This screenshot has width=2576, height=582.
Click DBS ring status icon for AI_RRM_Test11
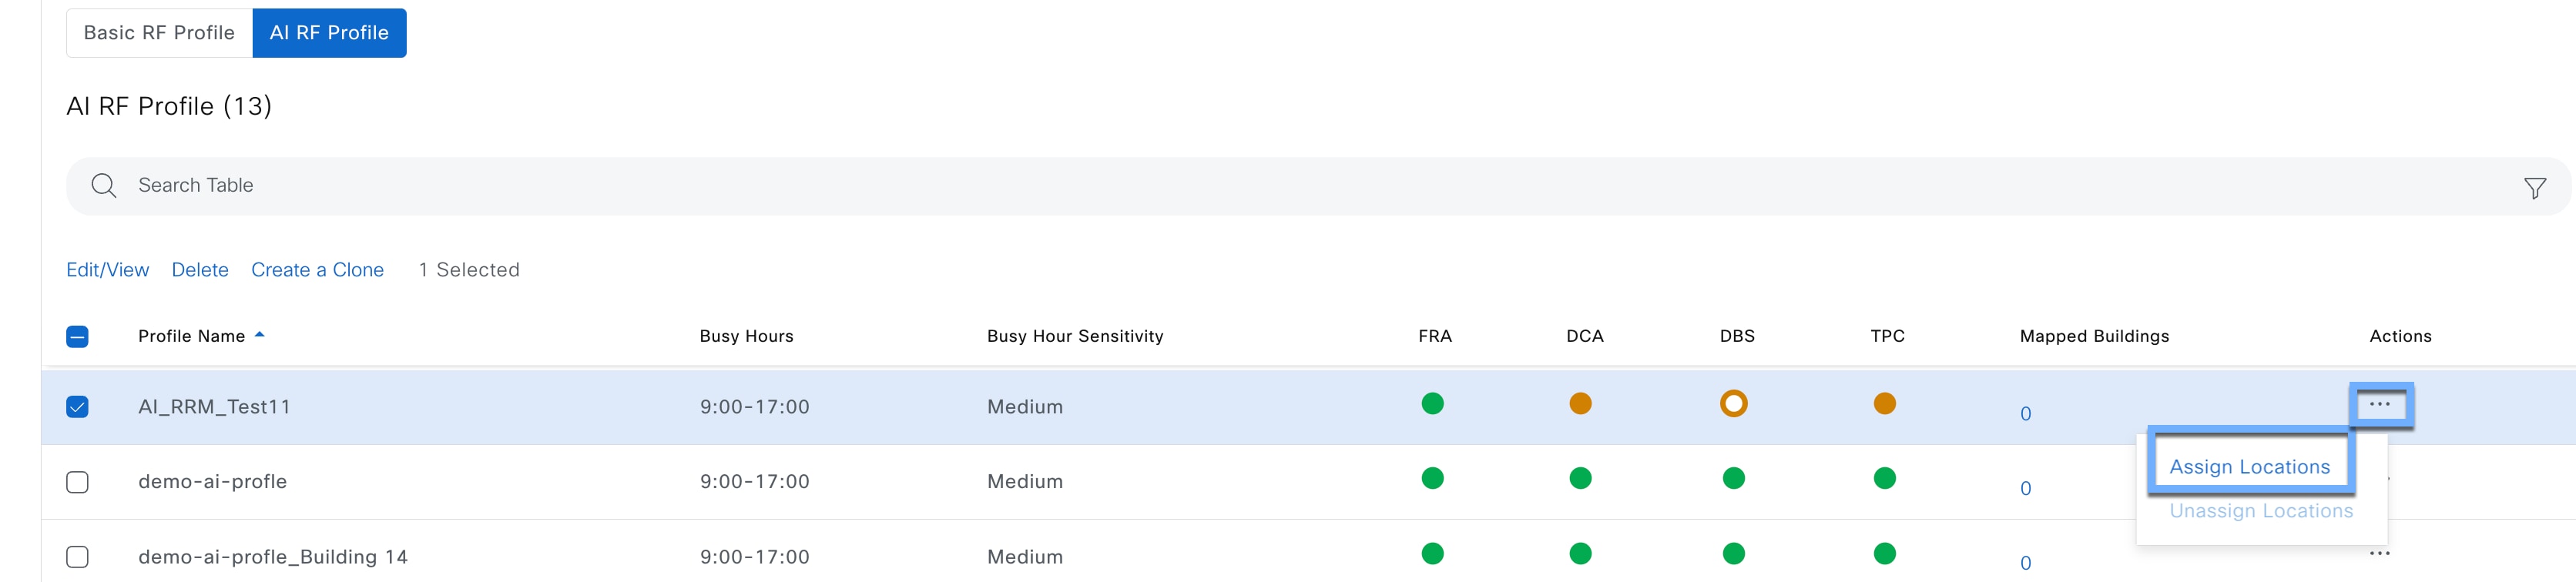coord(1733,404)
